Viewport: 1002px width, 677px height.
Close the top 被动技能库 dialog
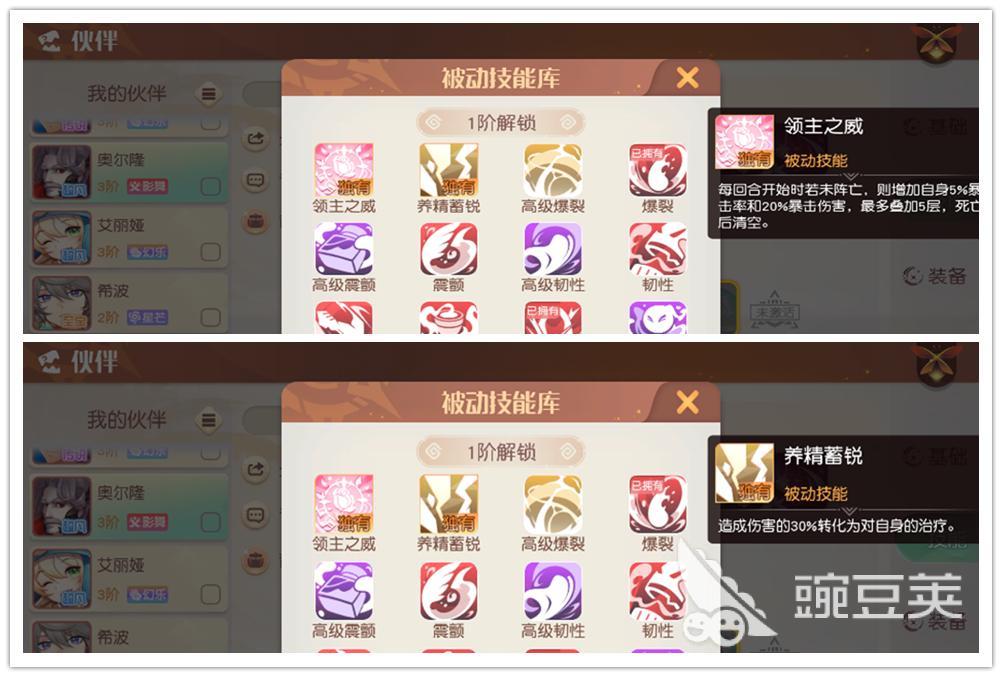(x=688, y=78)
